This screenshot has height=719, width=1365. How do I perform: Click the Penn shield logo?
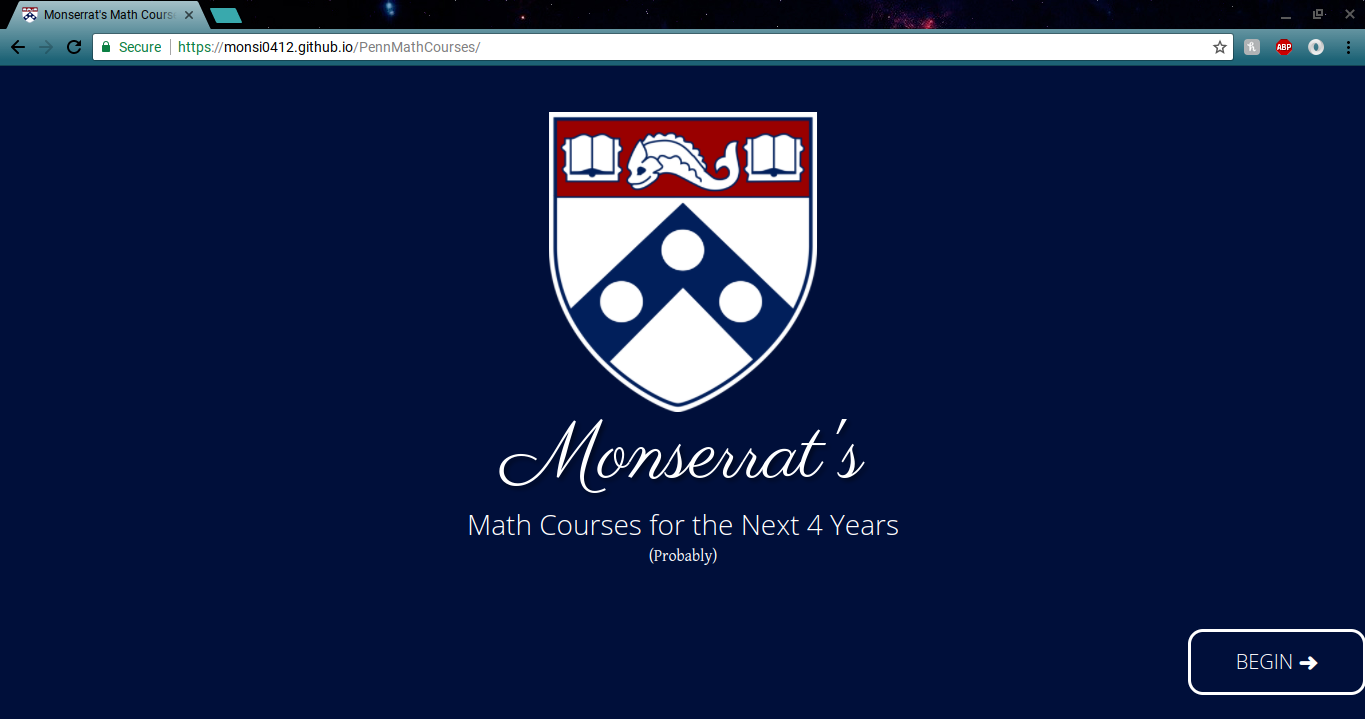pyautogui.click(x=683, y=261)
